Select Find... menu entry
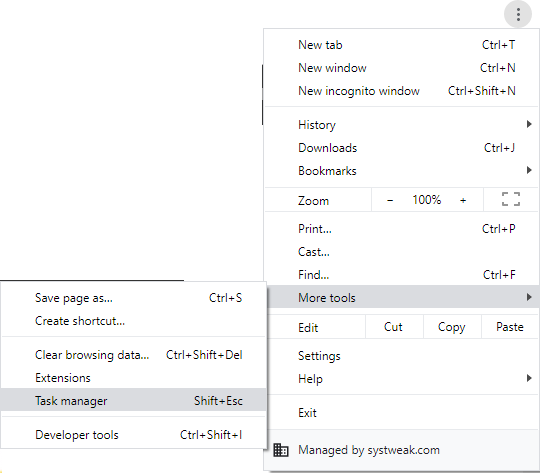This screenshot has width=542, height=473. click(x=401, y=275)
